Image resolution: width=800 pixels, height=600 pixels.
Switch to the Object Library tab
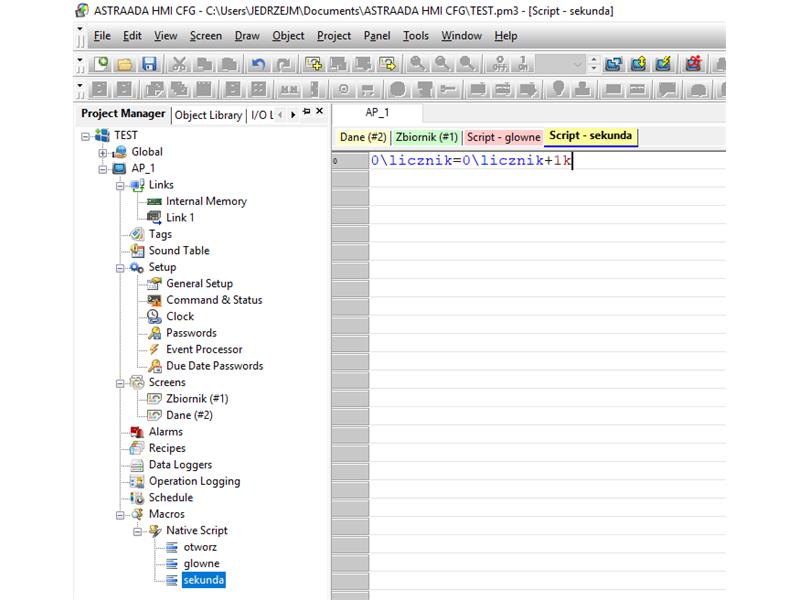click(208, 115)
